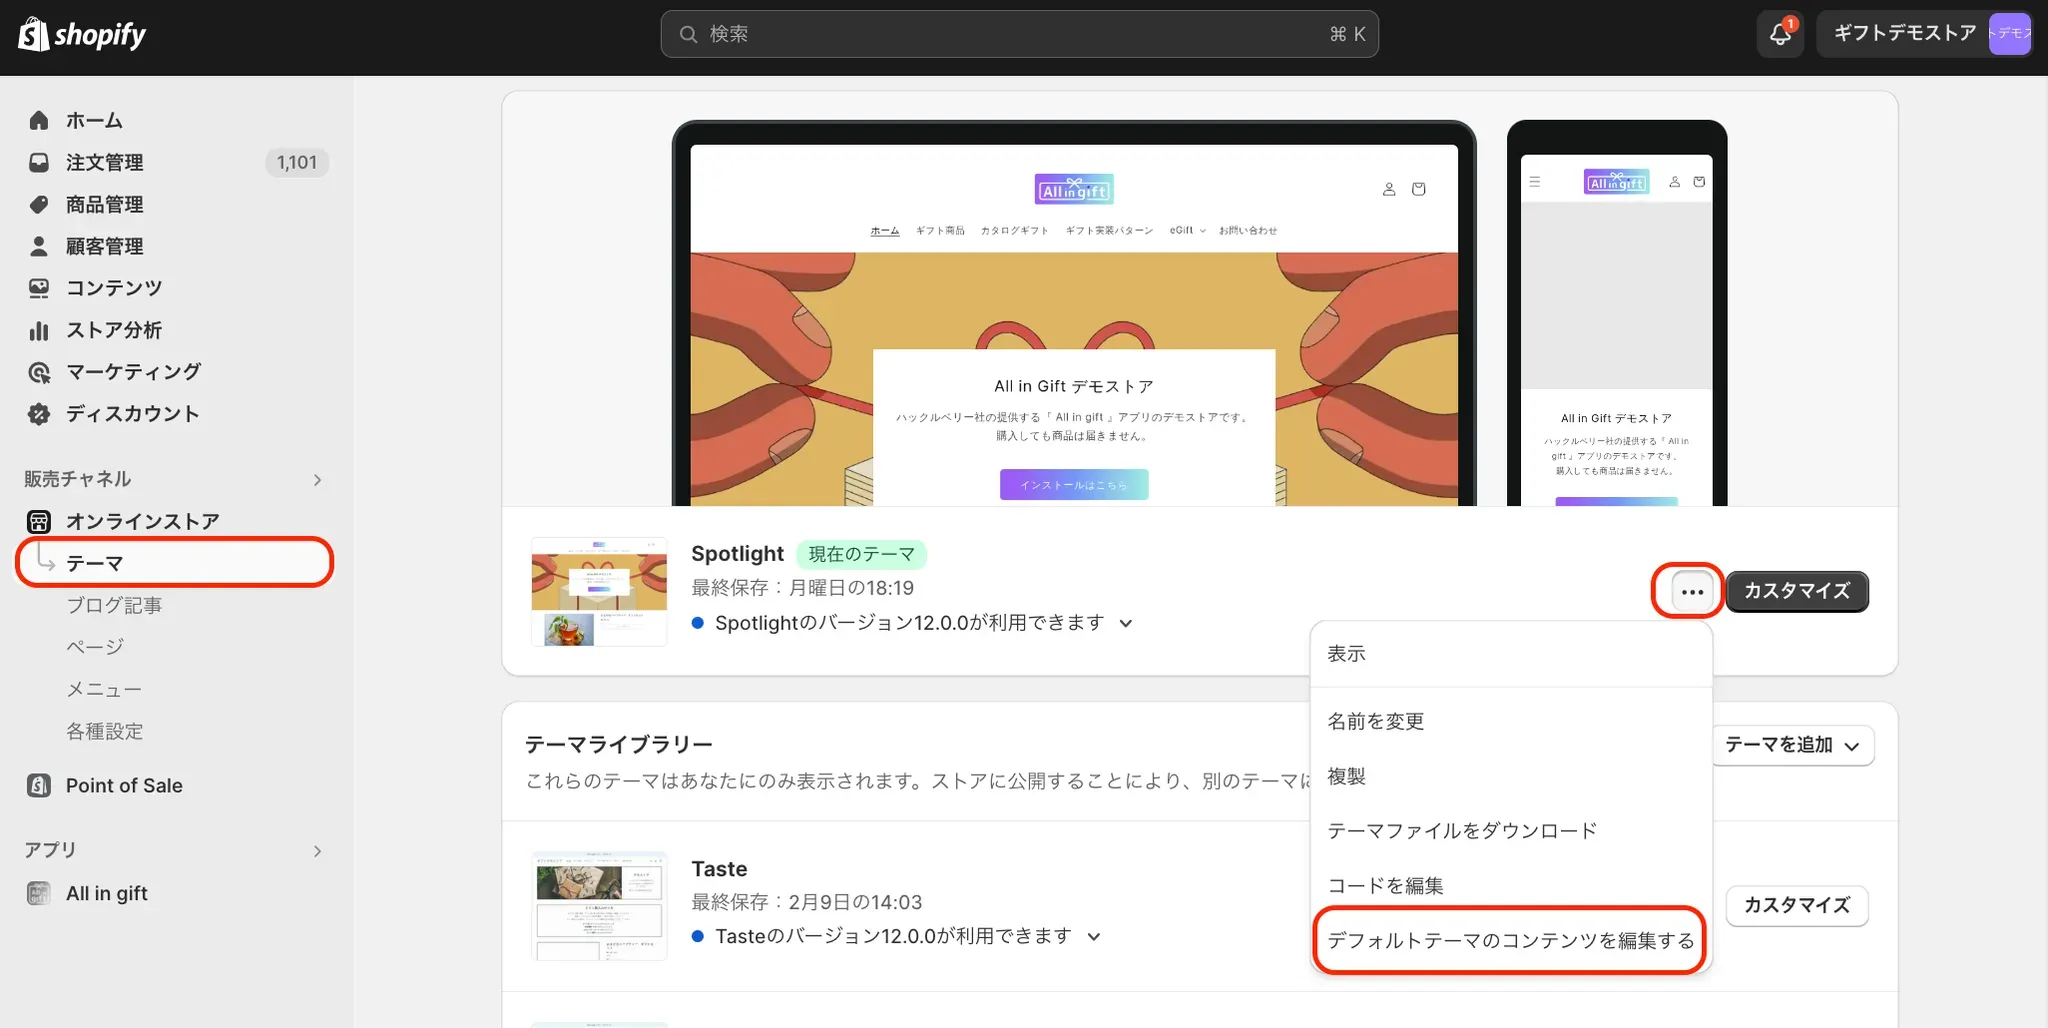Choose コードを編集 in the theme menu
Viewport: 2048px width, 1028px height.
1511,886
